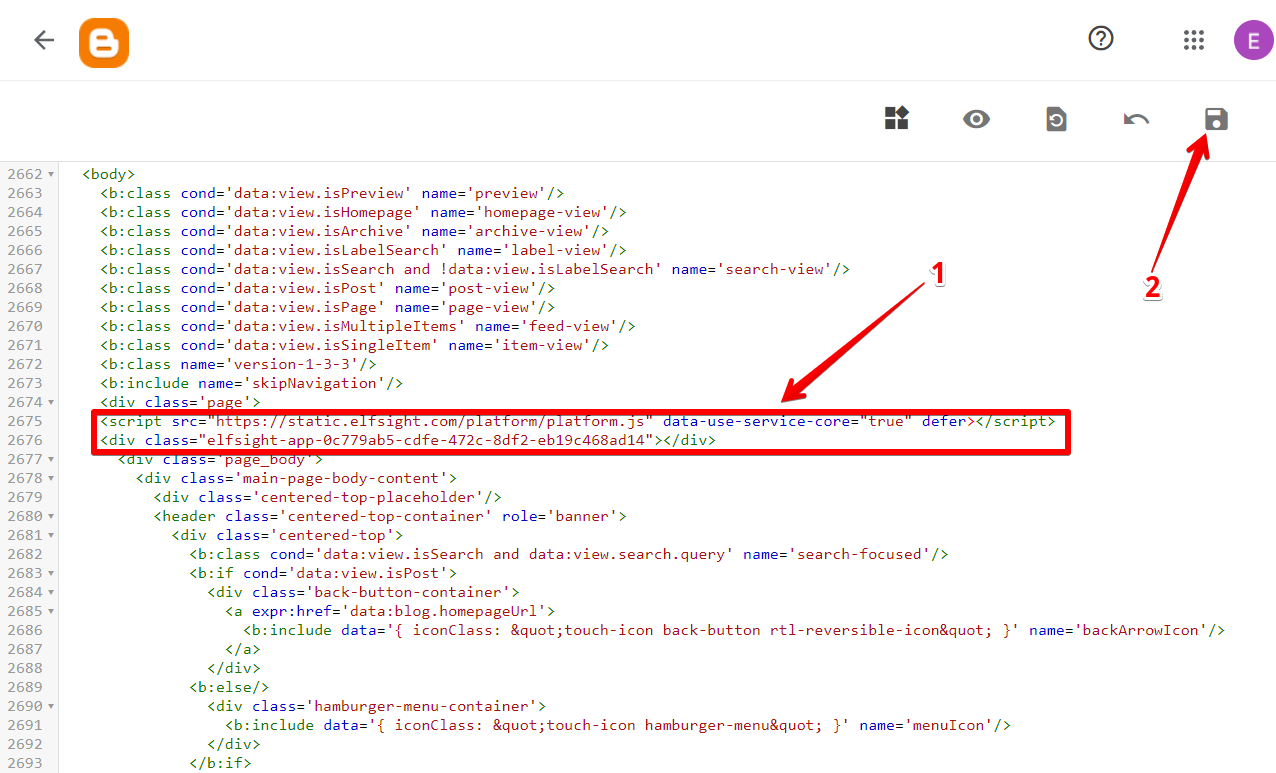Collapse the centered-top div at line 2681
This screenshot has height=773, width=1276.
point(51,535)
